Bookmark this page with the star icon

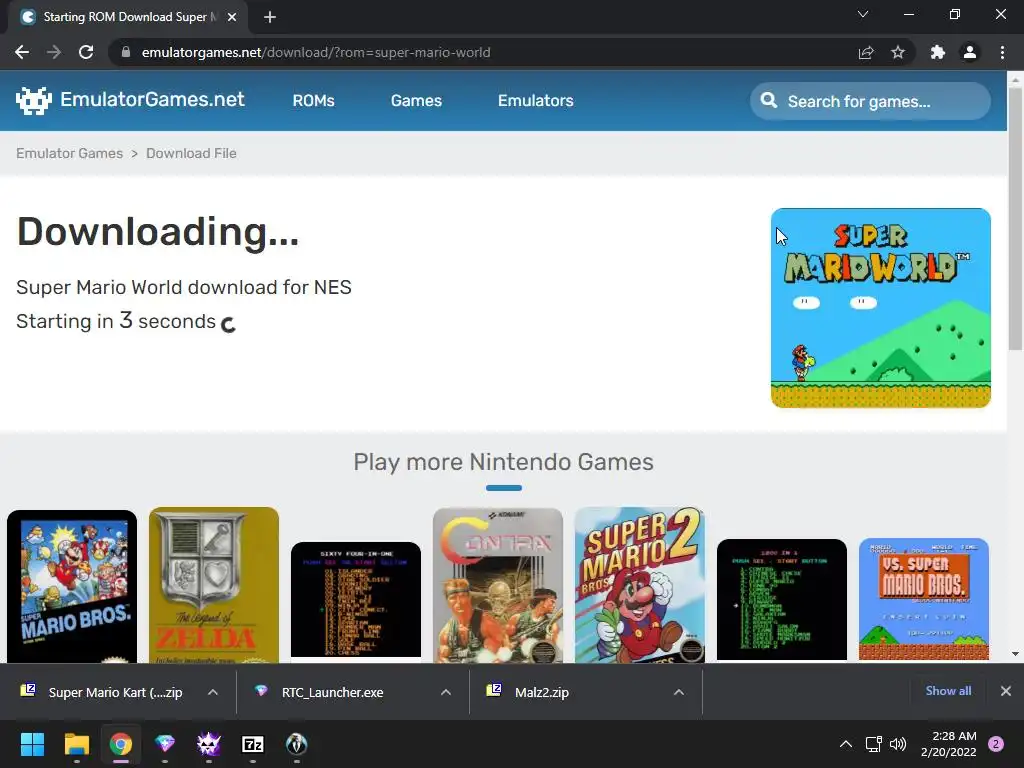pyautogui.click(x=898, y=52)
